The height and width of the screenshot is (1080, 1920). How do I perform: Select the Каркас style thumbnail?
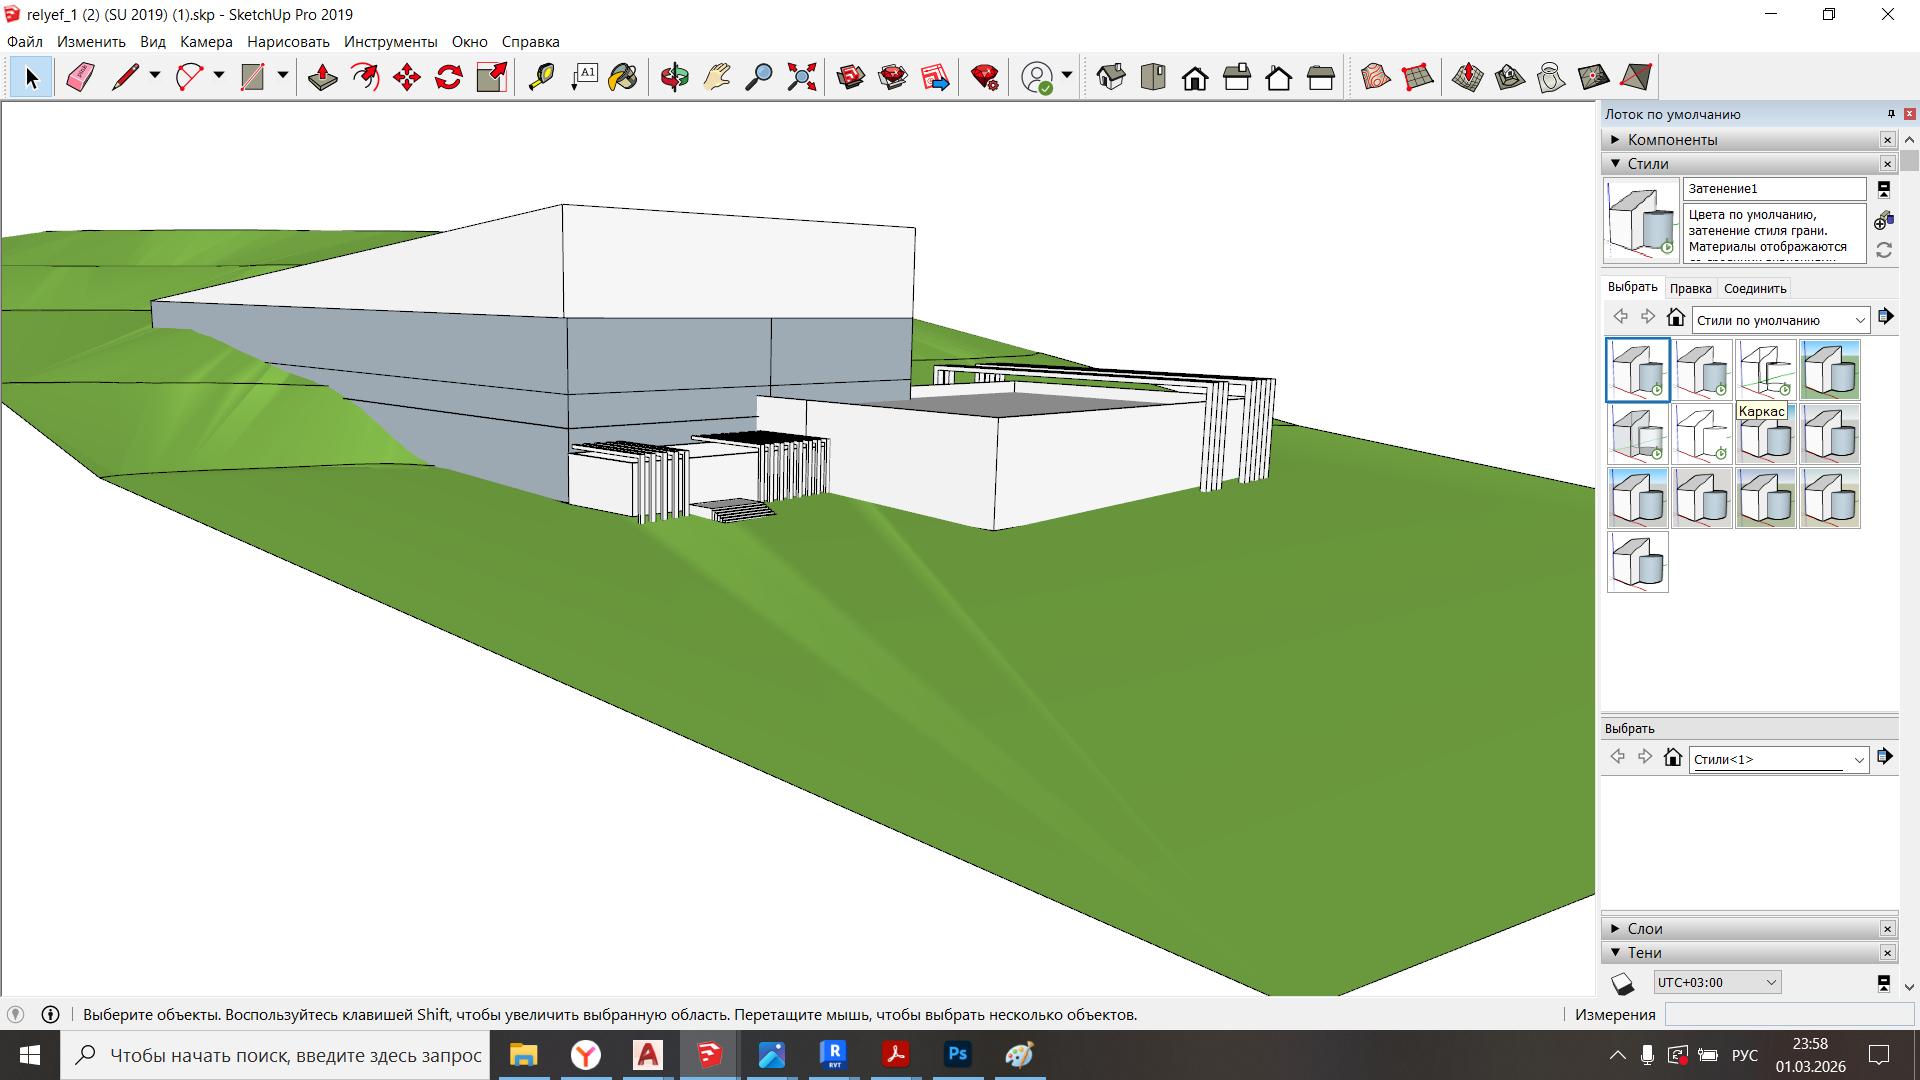pos(1765,370)
